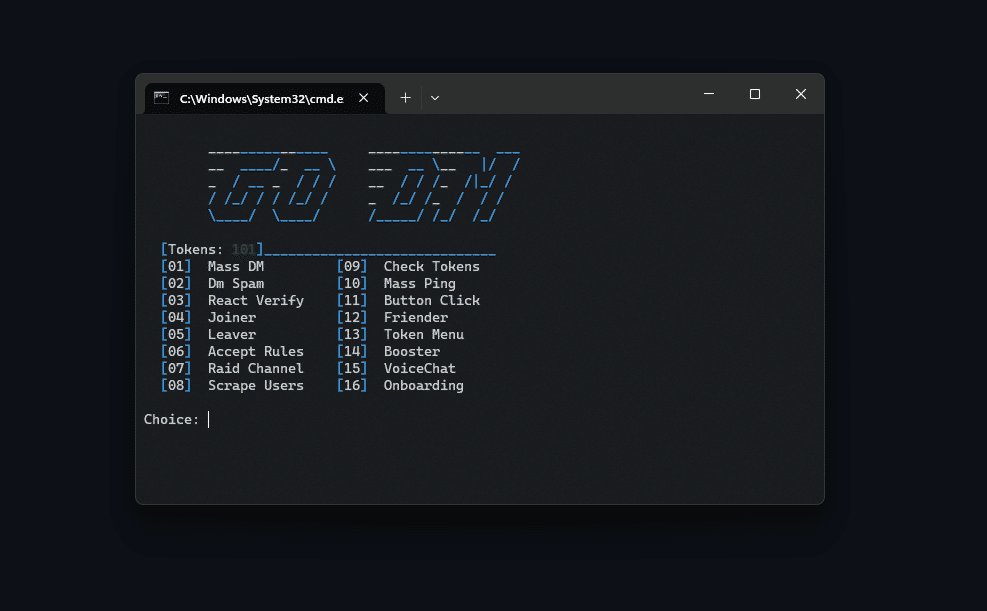Screen dimensions: 987x611
Task: Click the Tokens: 101 counter text
Action: click(x=212, y=249)
